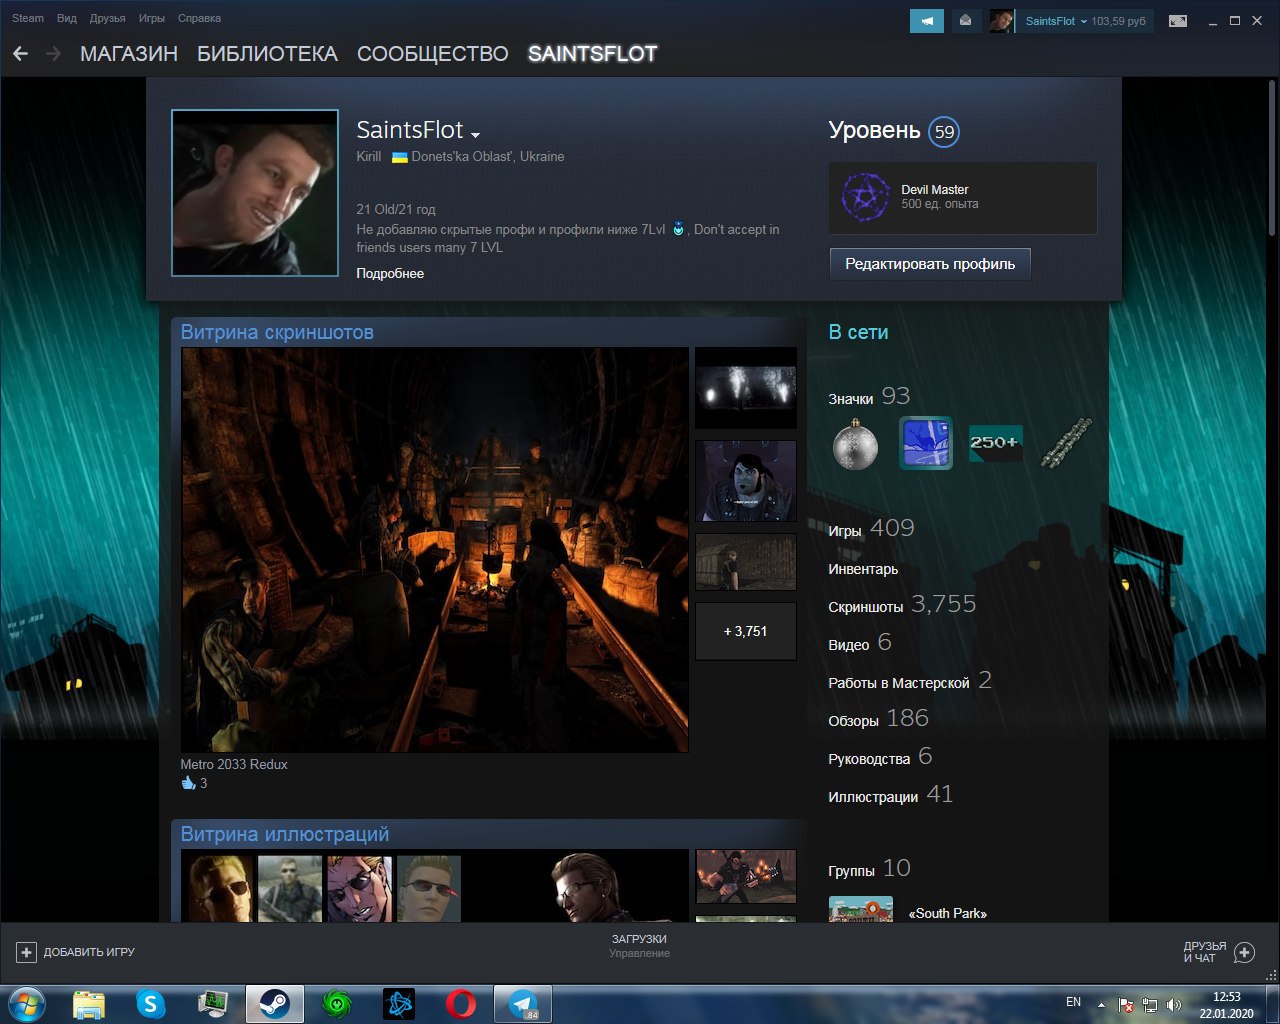Click the thumbs-up icon under screenshot
The width and height of the screenshot is (1280, 1024).
[x=188, y=783]
